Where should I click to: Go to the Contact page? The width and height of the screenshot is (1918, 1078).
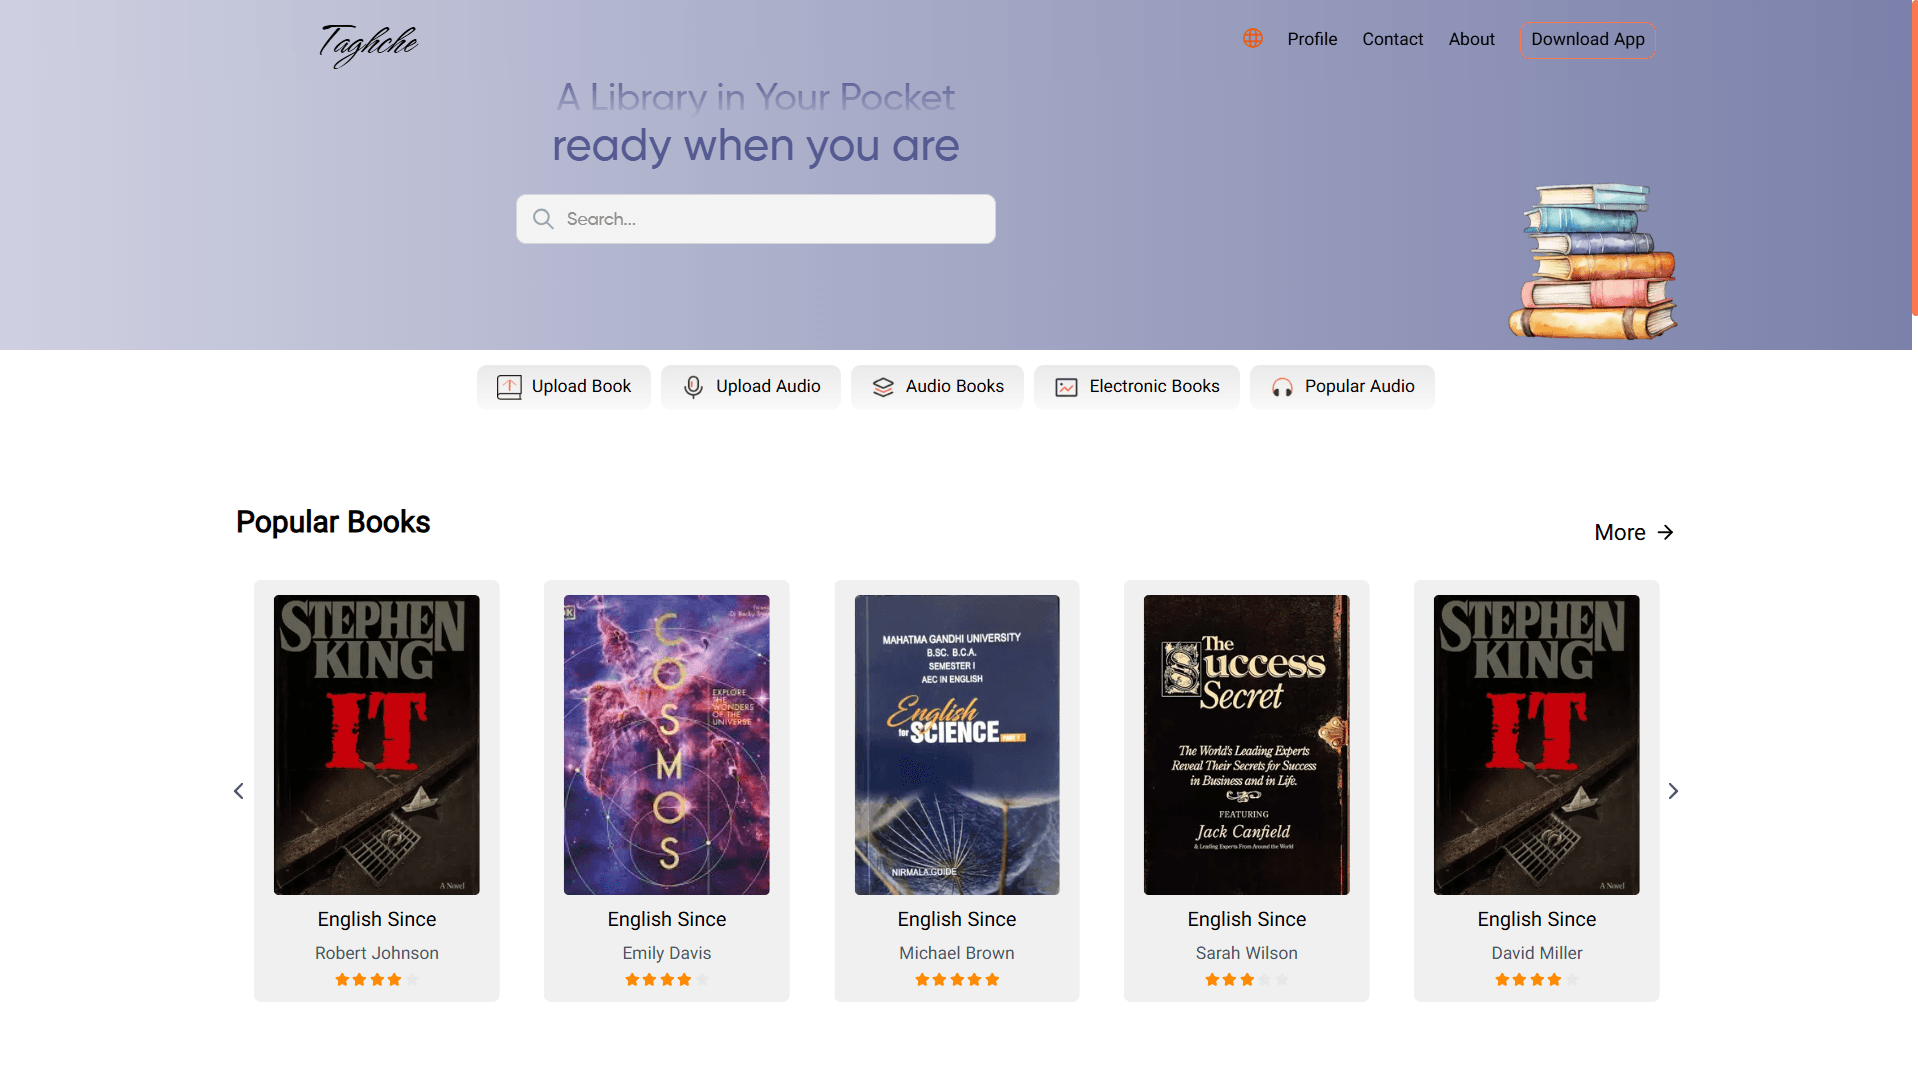point(1392,39)
